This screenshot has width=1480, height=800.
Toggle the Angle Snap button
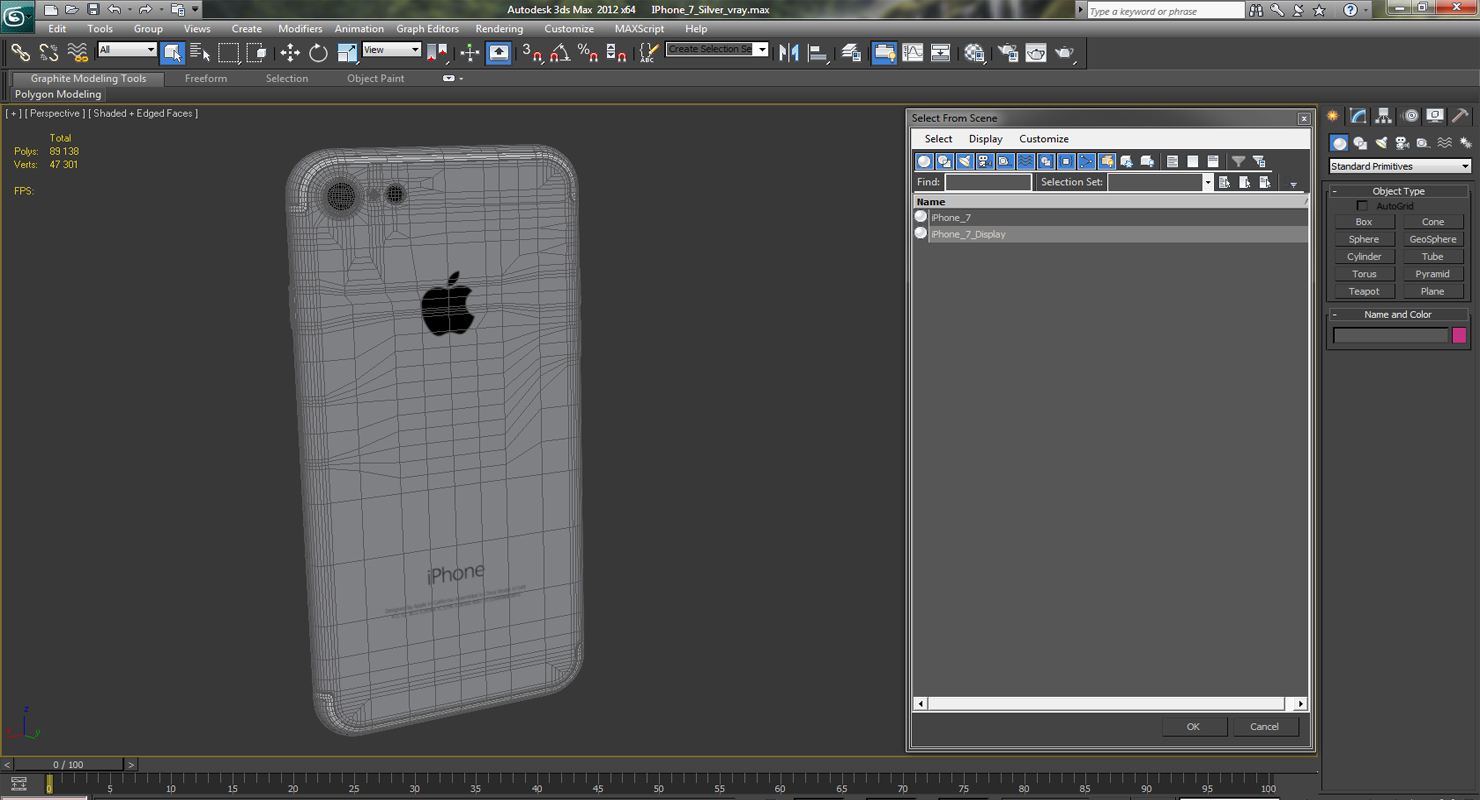pyautogui.click(x=560, y=53)
